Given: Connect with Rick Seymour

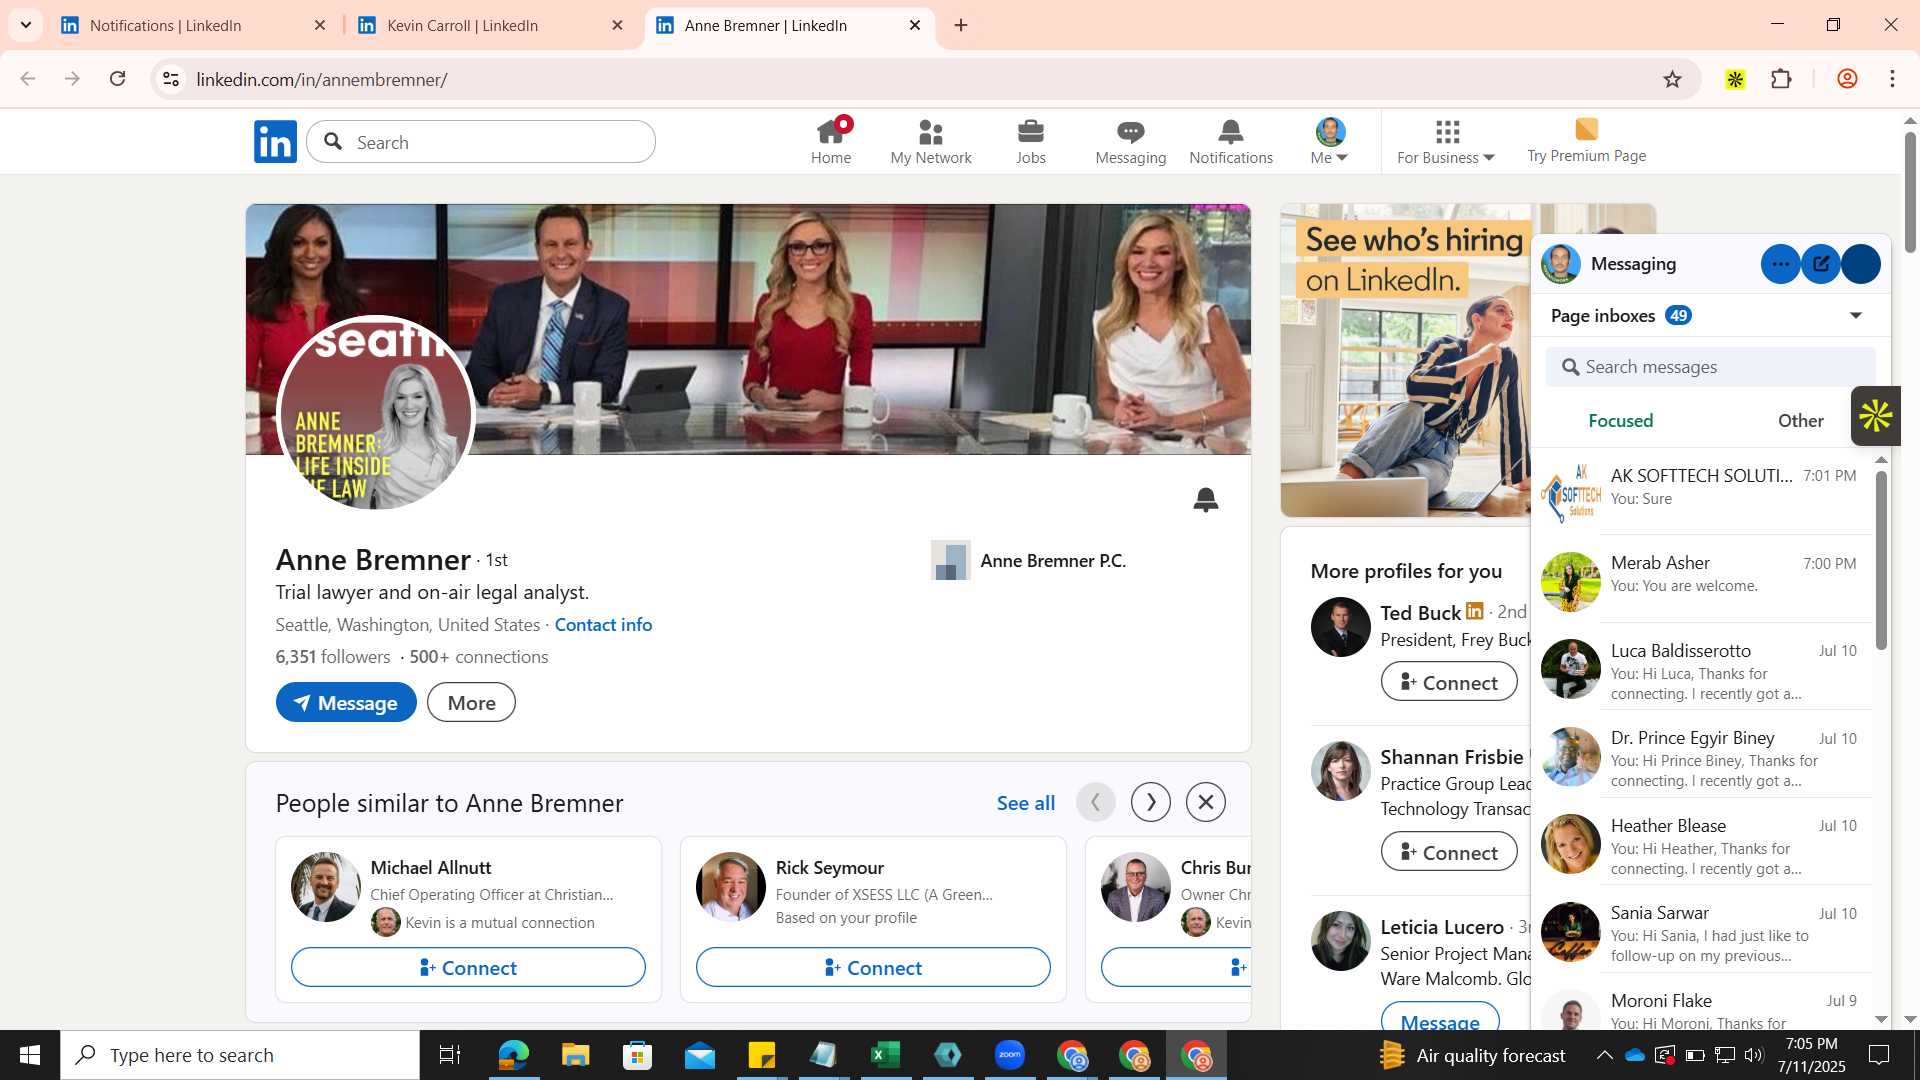Looking at the screenshot, I should coord(873,967).
